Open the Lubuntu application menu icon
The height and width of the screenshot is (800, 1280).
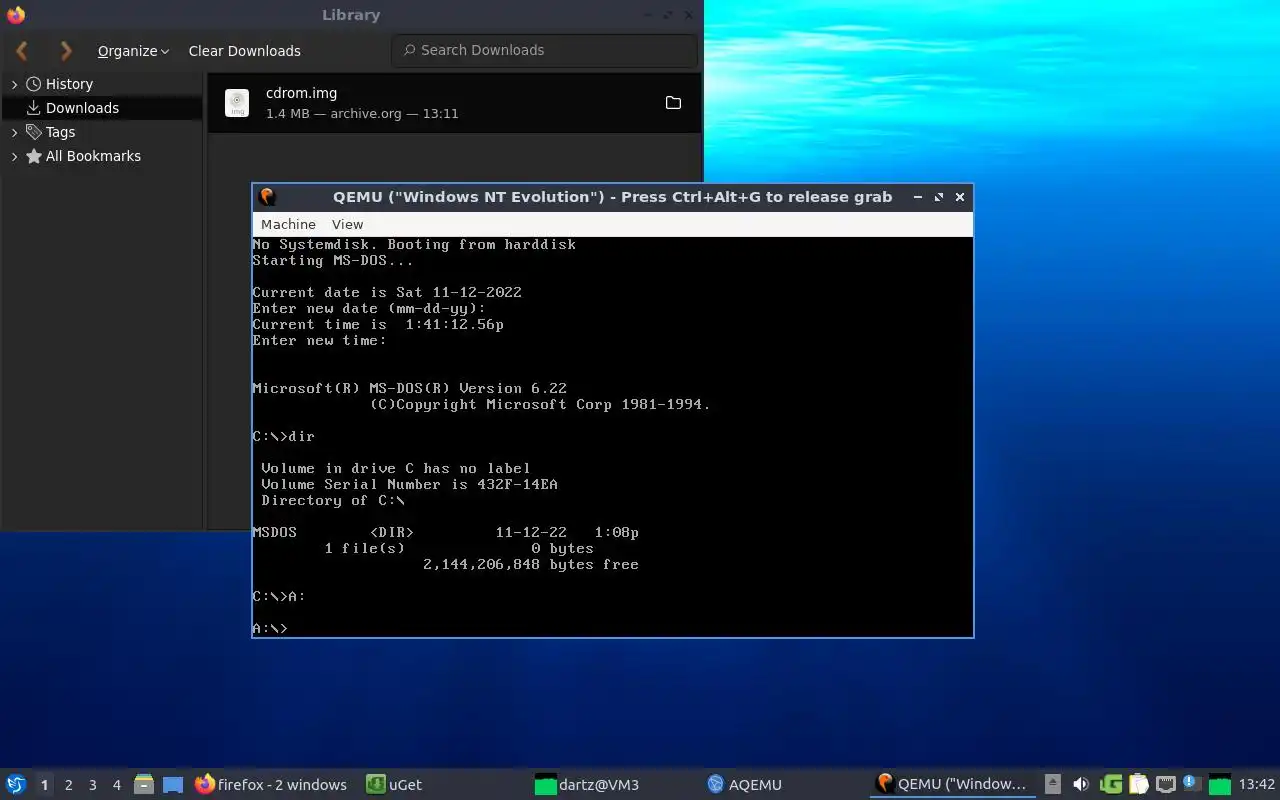point(15,785)
